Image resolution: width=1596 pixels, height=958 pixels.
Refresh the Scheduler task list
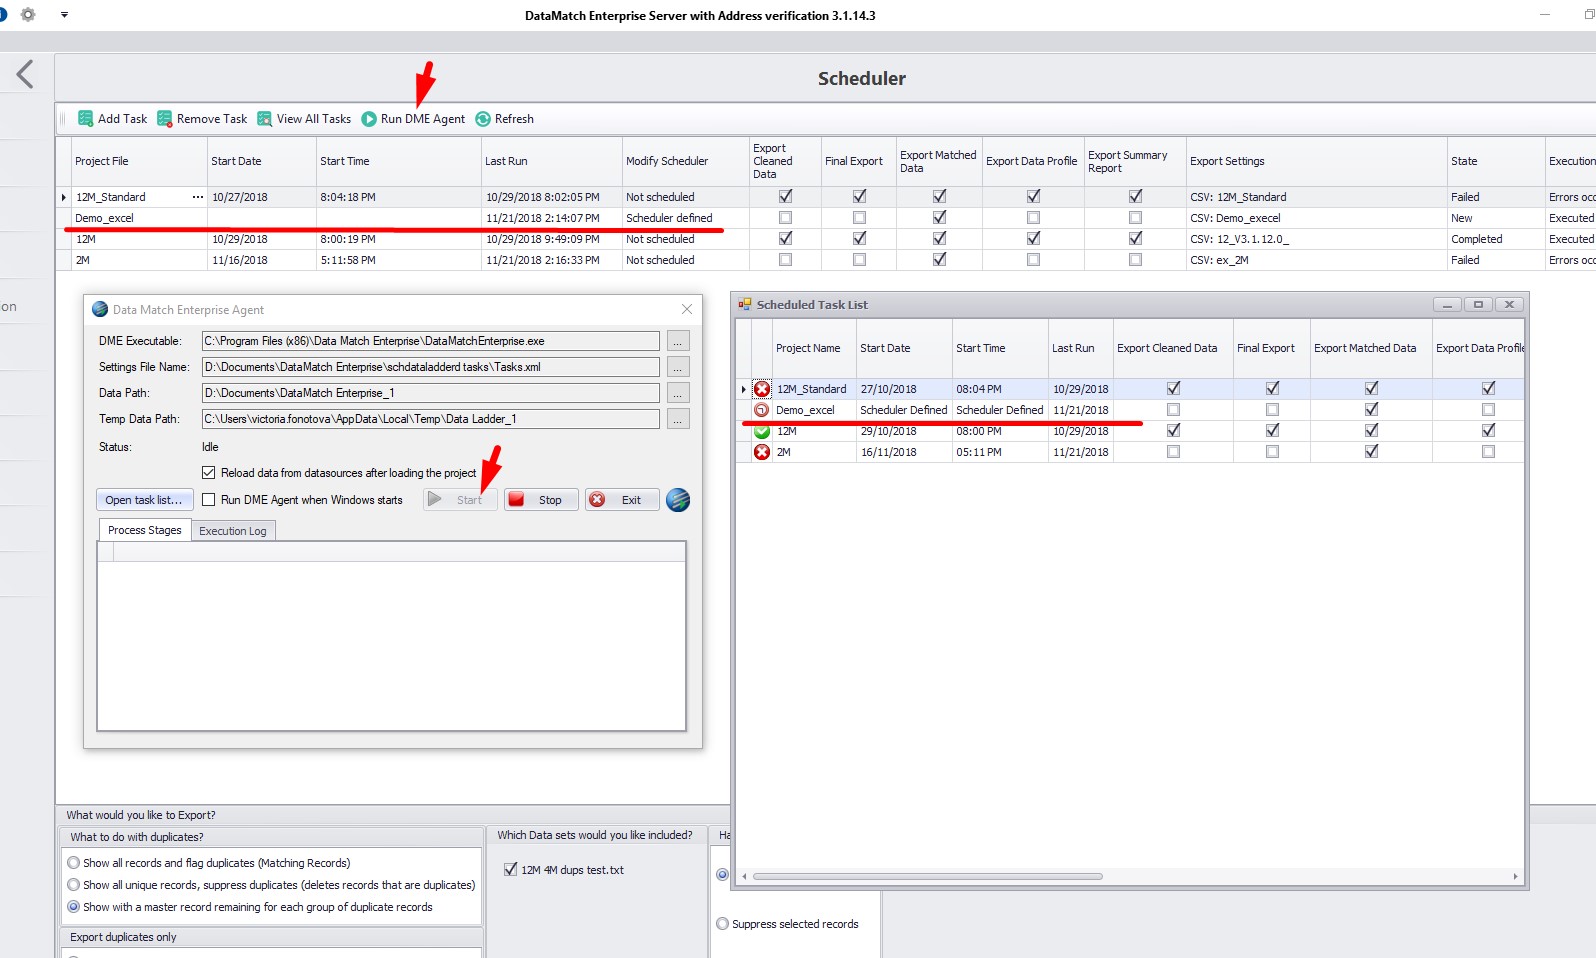(x=504, y=119)
